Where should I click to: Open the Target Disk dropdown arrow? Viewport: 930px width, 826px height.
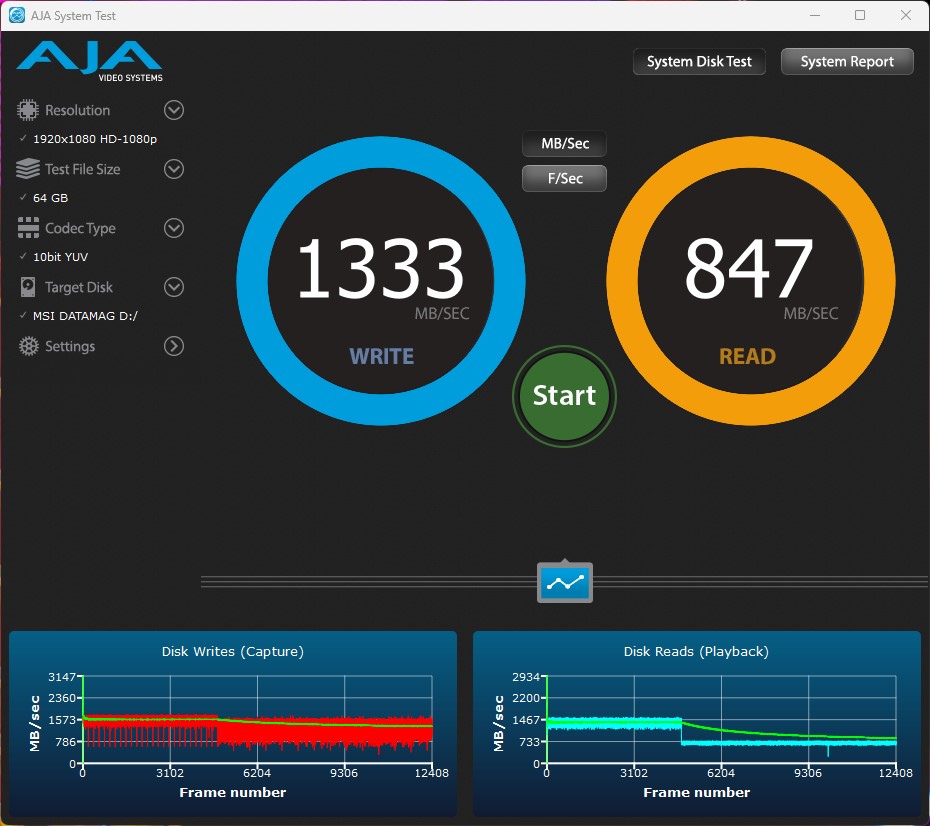click(174, 287)
